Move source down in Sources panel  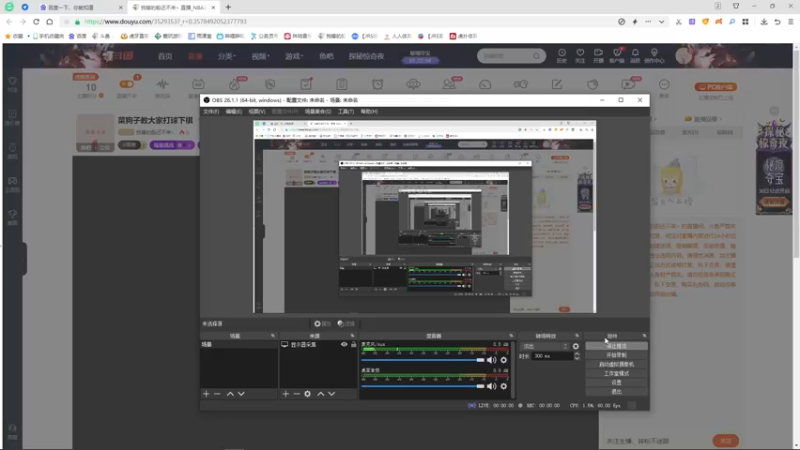pyautogui.click(x=332, y=394)
